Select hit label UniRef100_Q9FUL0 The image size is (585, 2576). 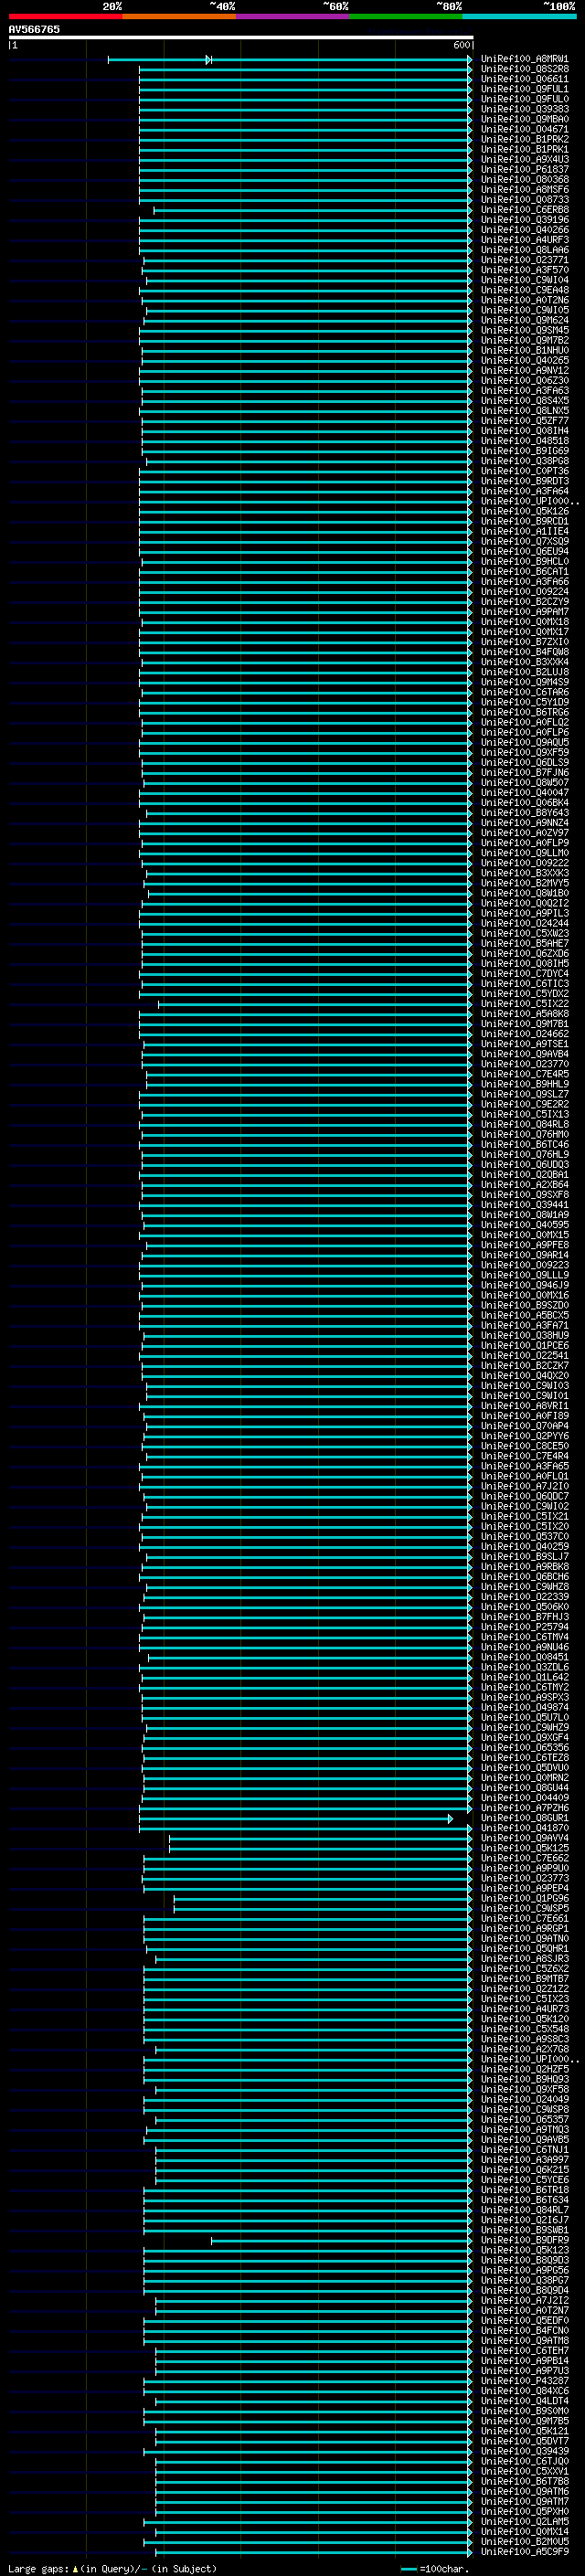(x=524, y=99)
